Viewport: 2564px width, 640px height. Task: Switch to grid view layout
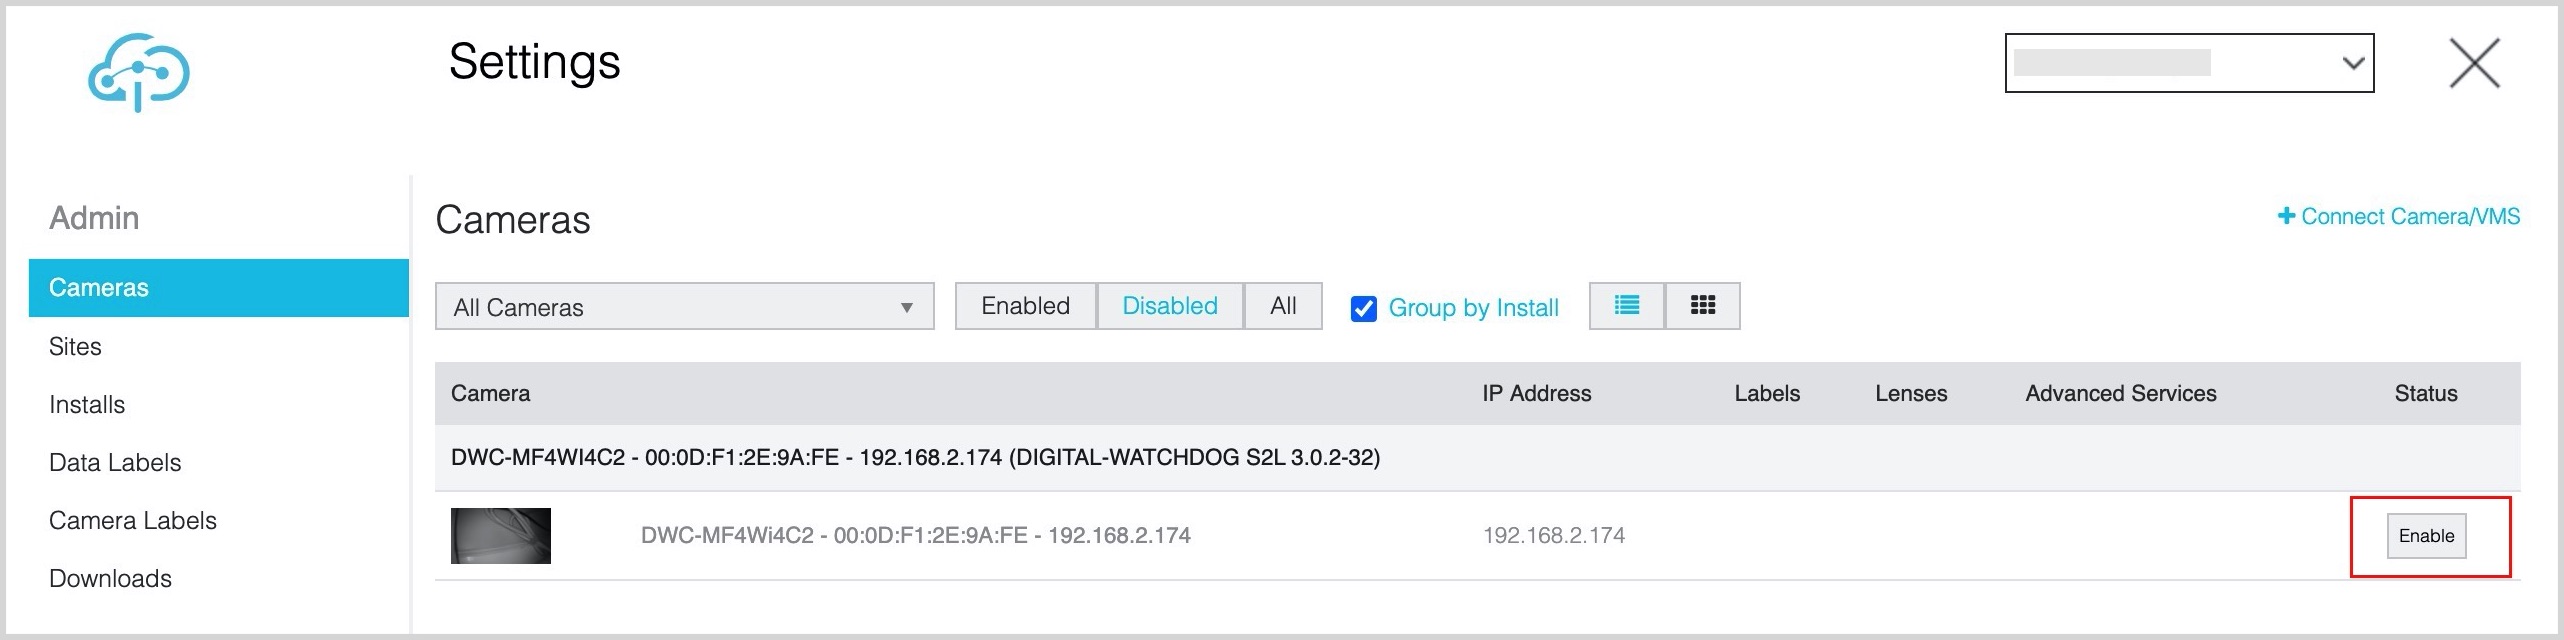pyautogui.click(x=1703, y=306)
